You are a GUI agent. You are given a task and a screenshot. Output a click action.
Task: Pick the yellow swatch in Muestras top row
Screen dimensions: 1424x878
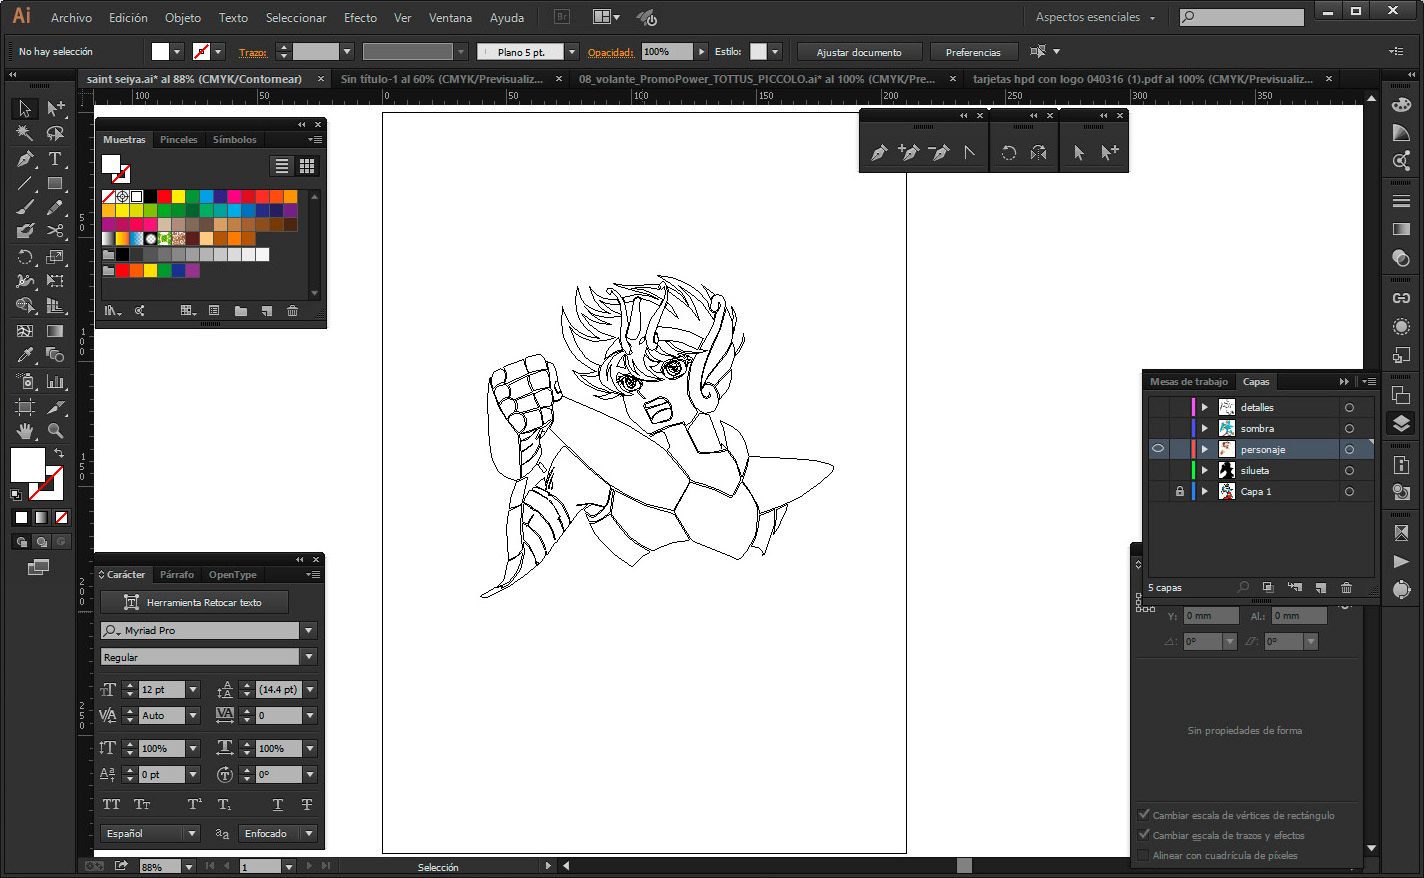(x=178, y=197)
